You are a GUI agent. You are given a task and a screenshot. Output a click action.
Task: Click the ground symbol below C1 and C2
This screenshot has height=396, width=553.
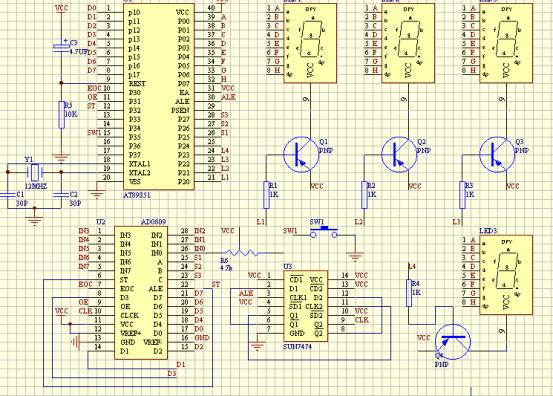[34, 220]
